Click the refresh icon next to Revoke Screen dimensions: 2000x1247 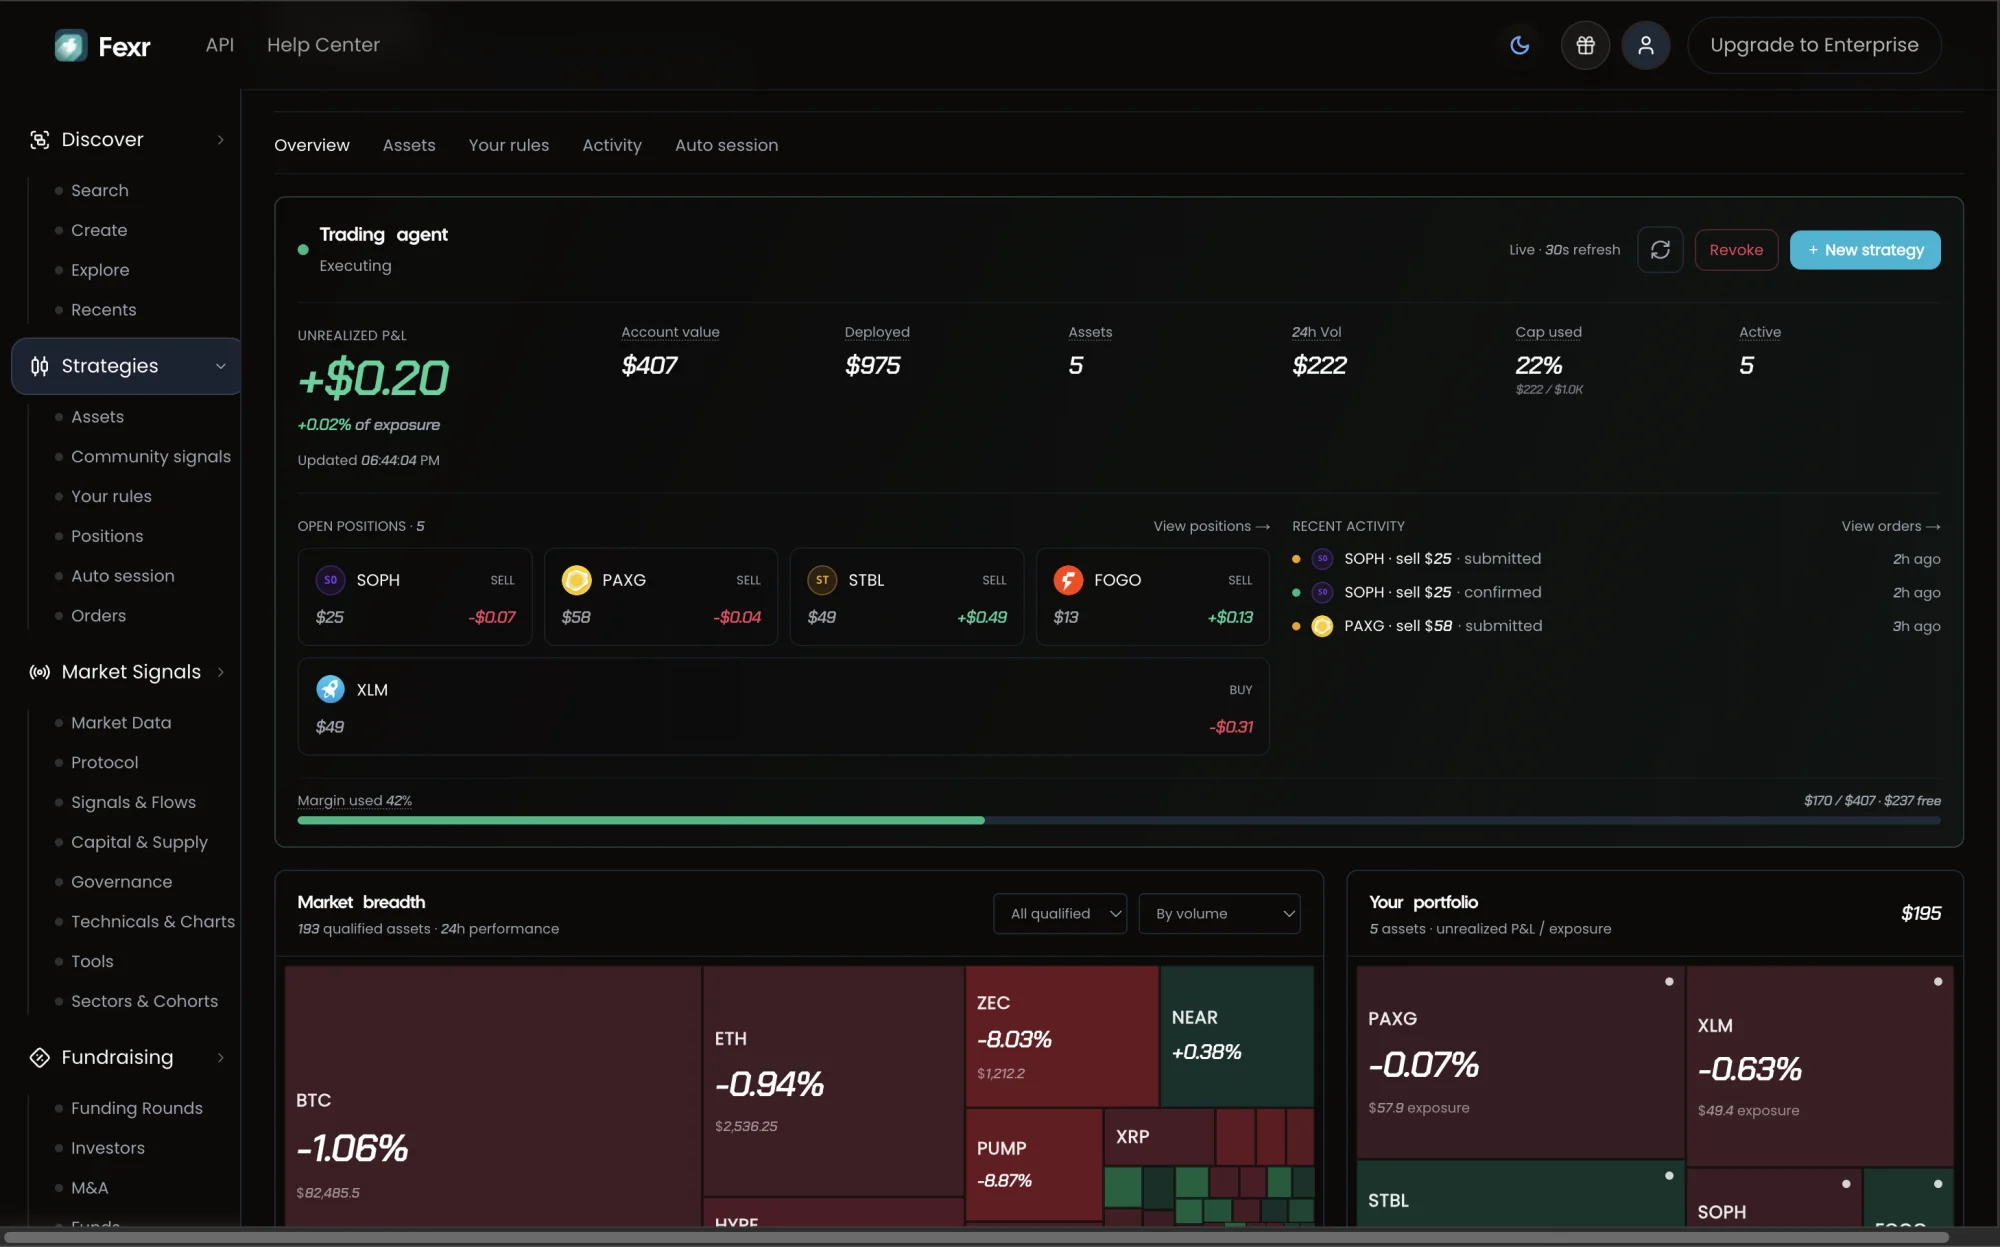(x=1660, y=250)
